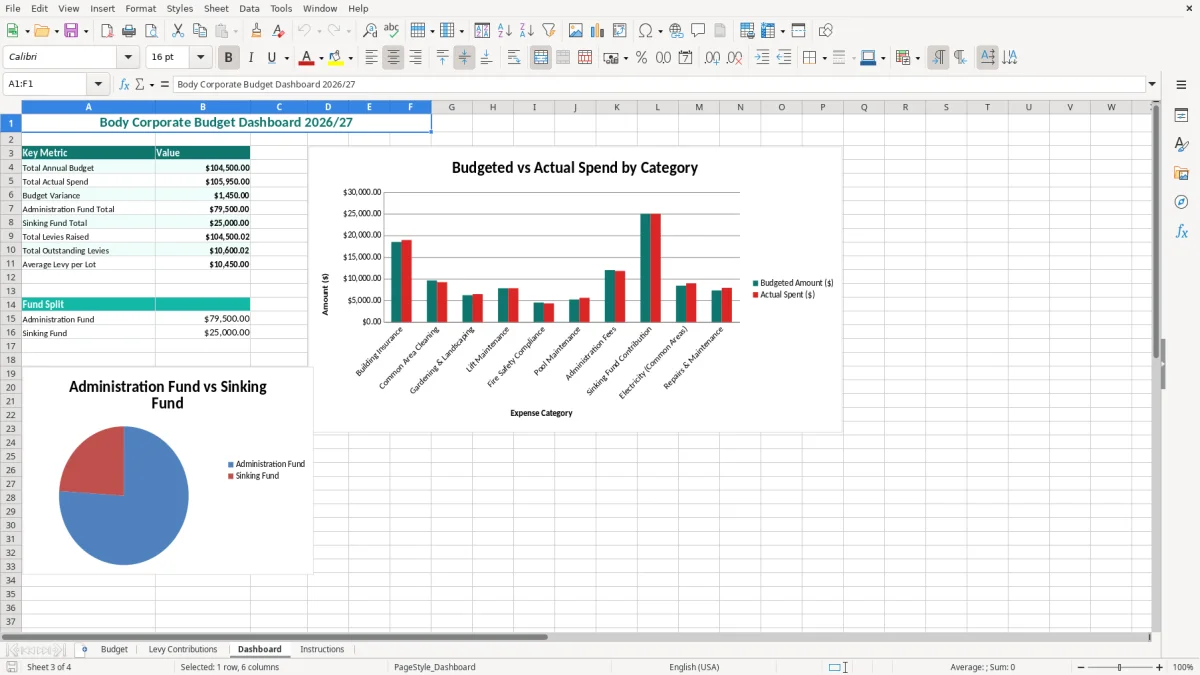Open the Functions sidebar deck
Viewport: 1200px width, 675px height.
[1181, 231]
